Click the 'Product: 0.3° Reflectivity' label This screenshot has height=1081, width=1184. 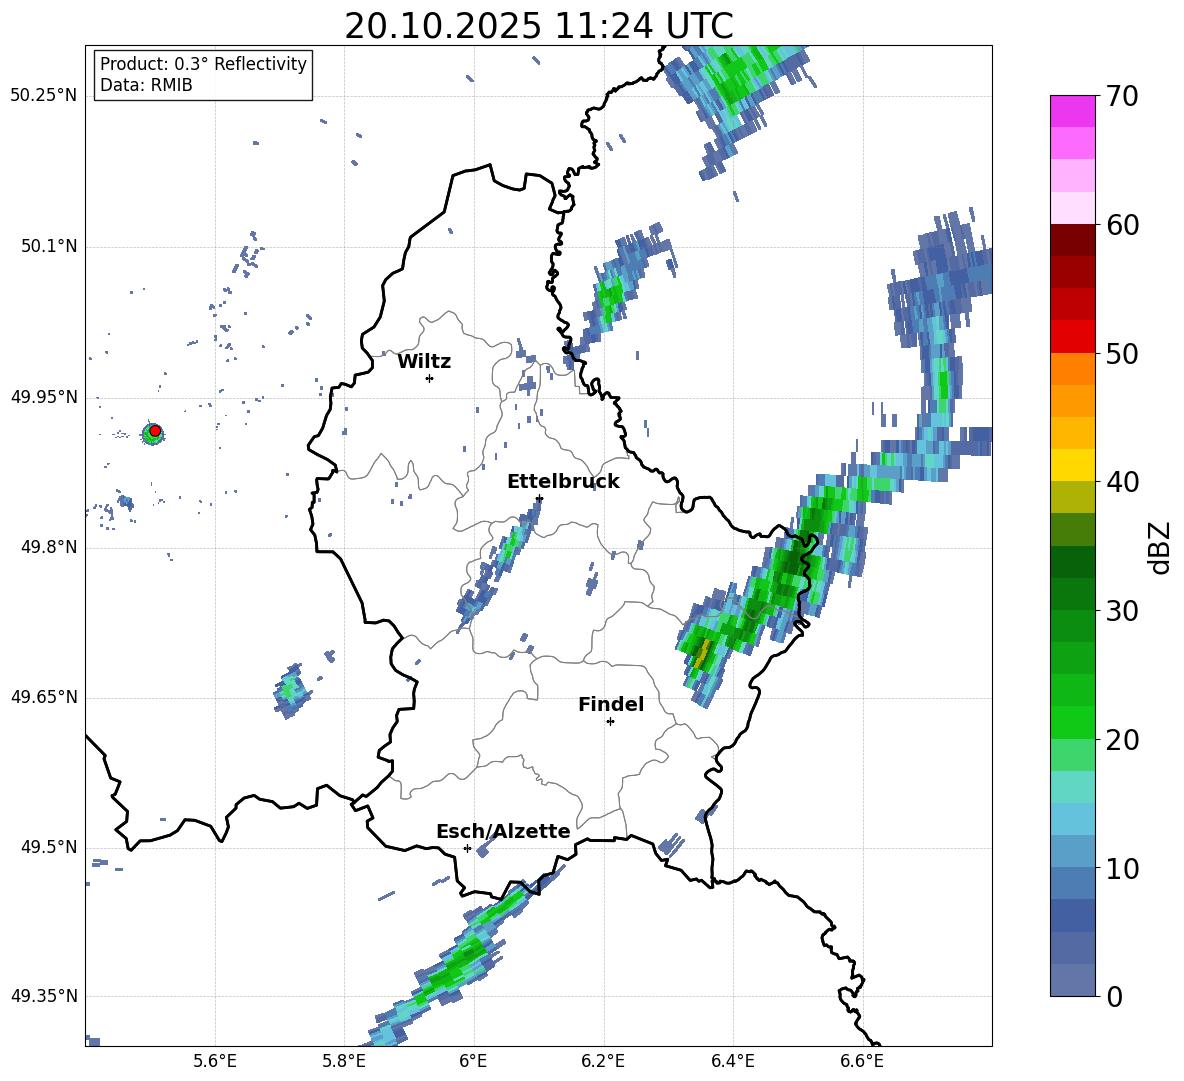[x=203, y=63]
